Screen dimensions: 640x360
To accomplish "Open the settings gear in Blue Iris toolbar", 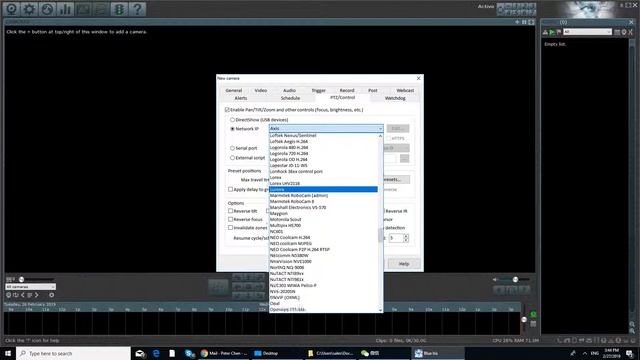I will tap(29, 9).
